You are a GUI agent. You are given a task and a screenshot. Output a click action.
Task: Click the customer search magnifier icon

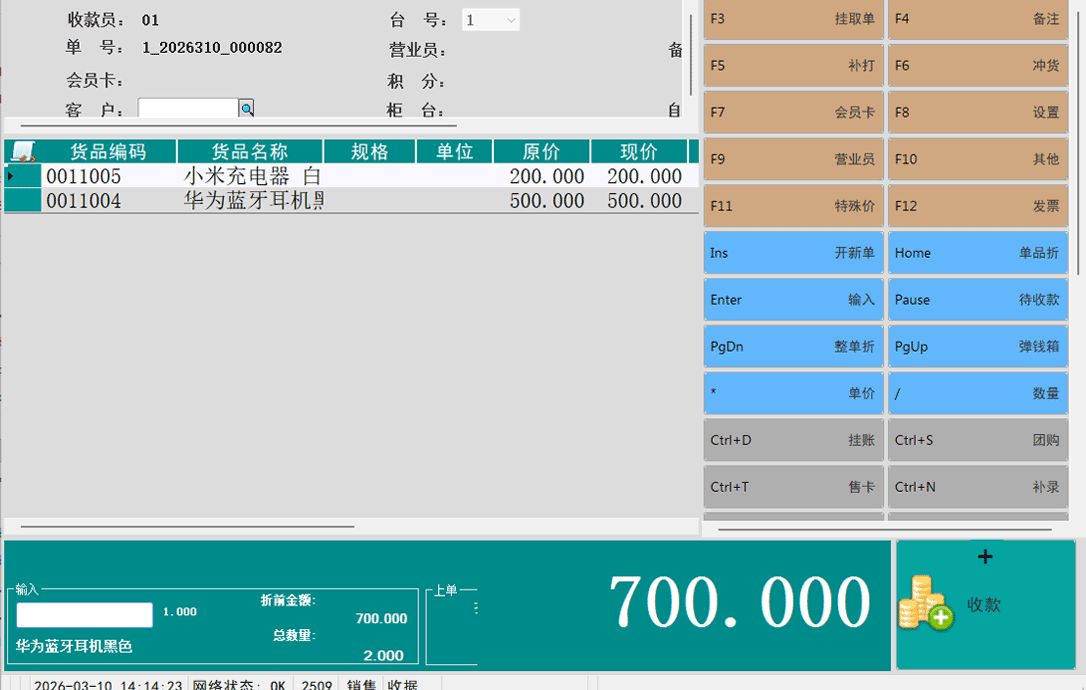[x=246, y=108]
